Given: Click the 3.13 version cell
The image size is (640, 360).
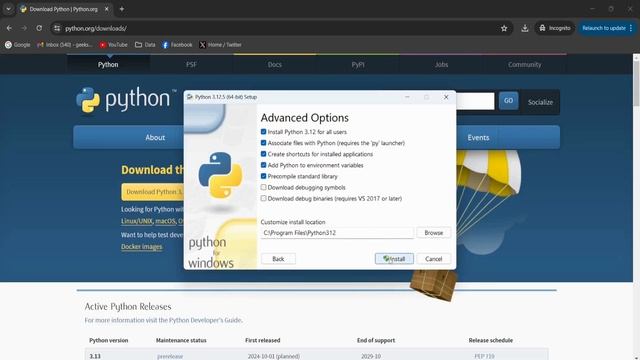Looking at the screenshot, I should pyautogui.click(x=95, y=356).
